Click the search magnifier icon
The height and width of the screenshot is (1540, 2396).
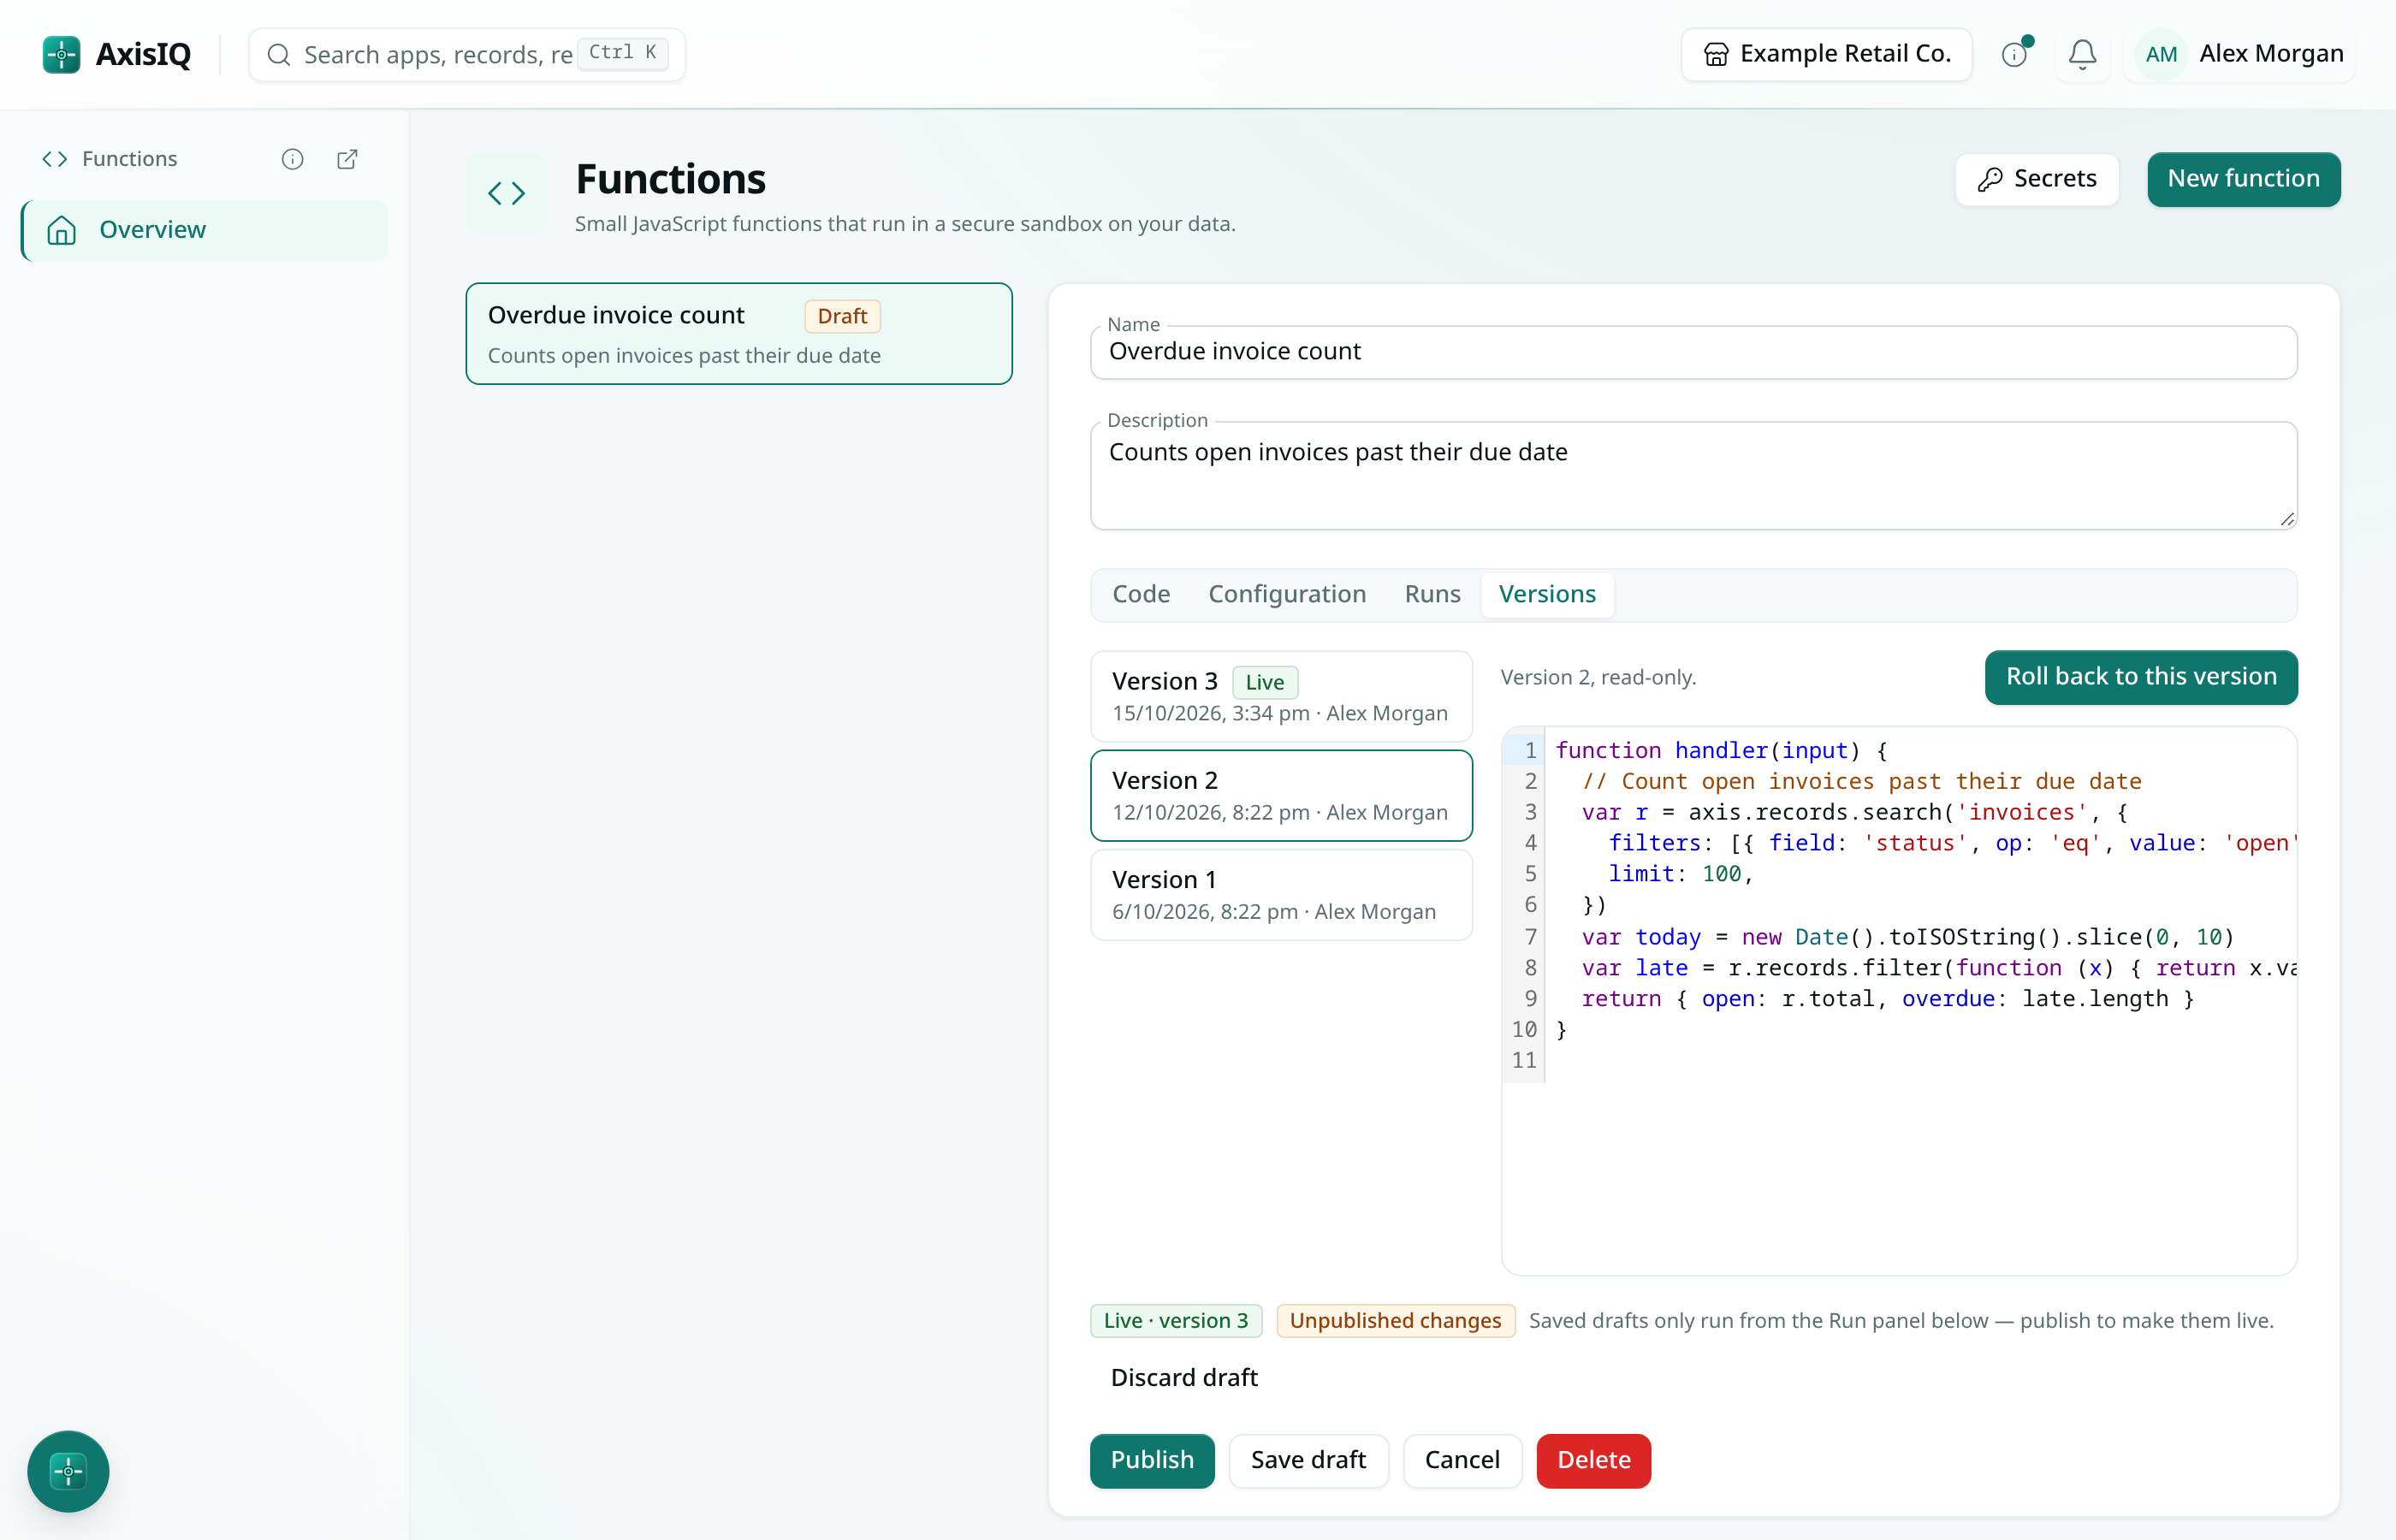pyautogui.click(x=279, y=54)
